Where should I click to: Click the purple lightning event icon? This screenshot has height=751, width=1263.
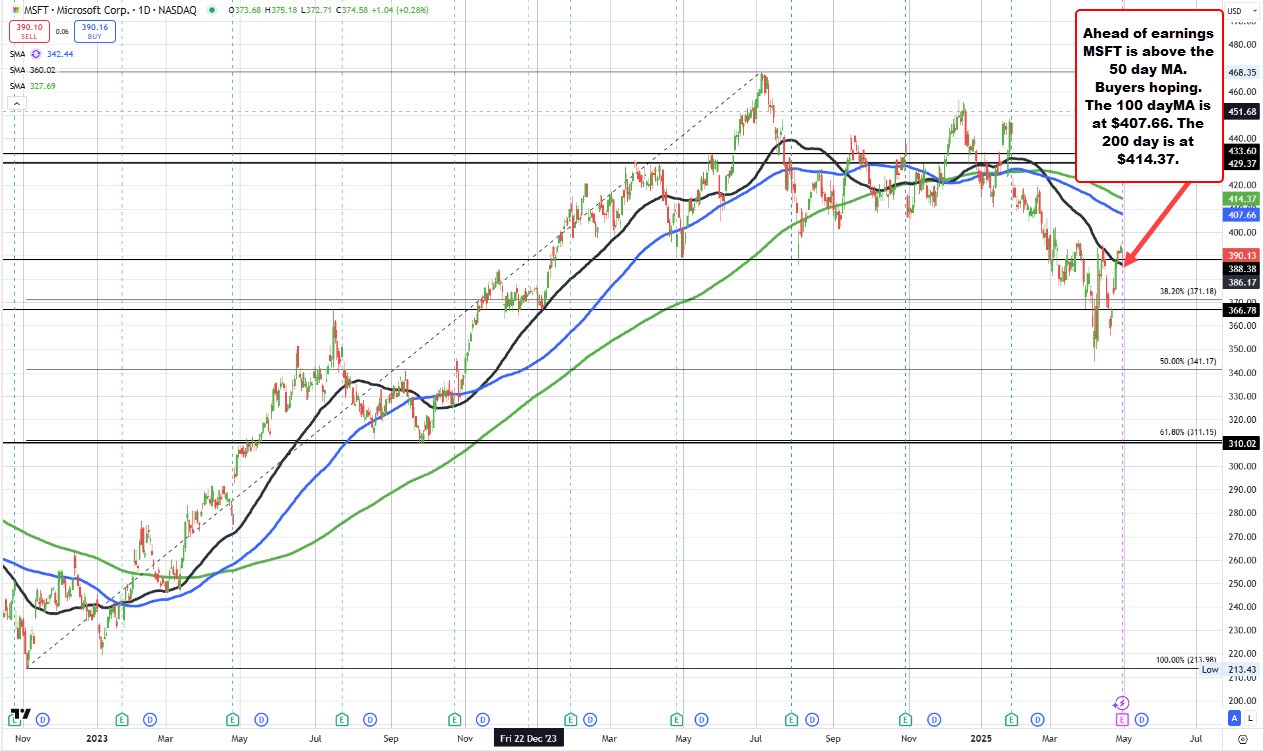tap(1121, 703)
